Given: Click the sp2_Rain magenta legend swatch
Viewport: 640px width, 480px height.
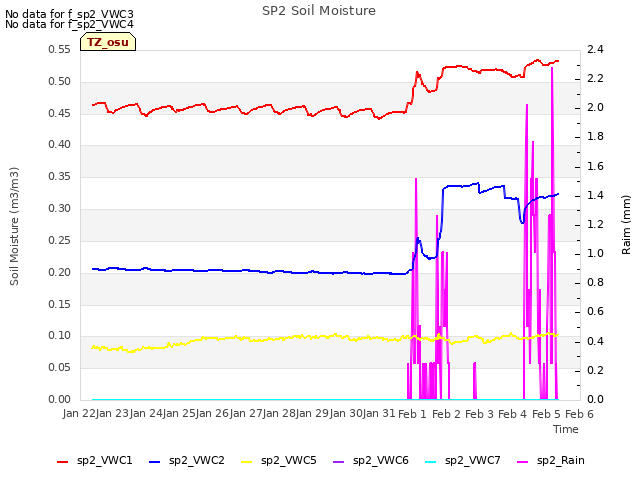Looking at the screenshot, I should (523, 462).
